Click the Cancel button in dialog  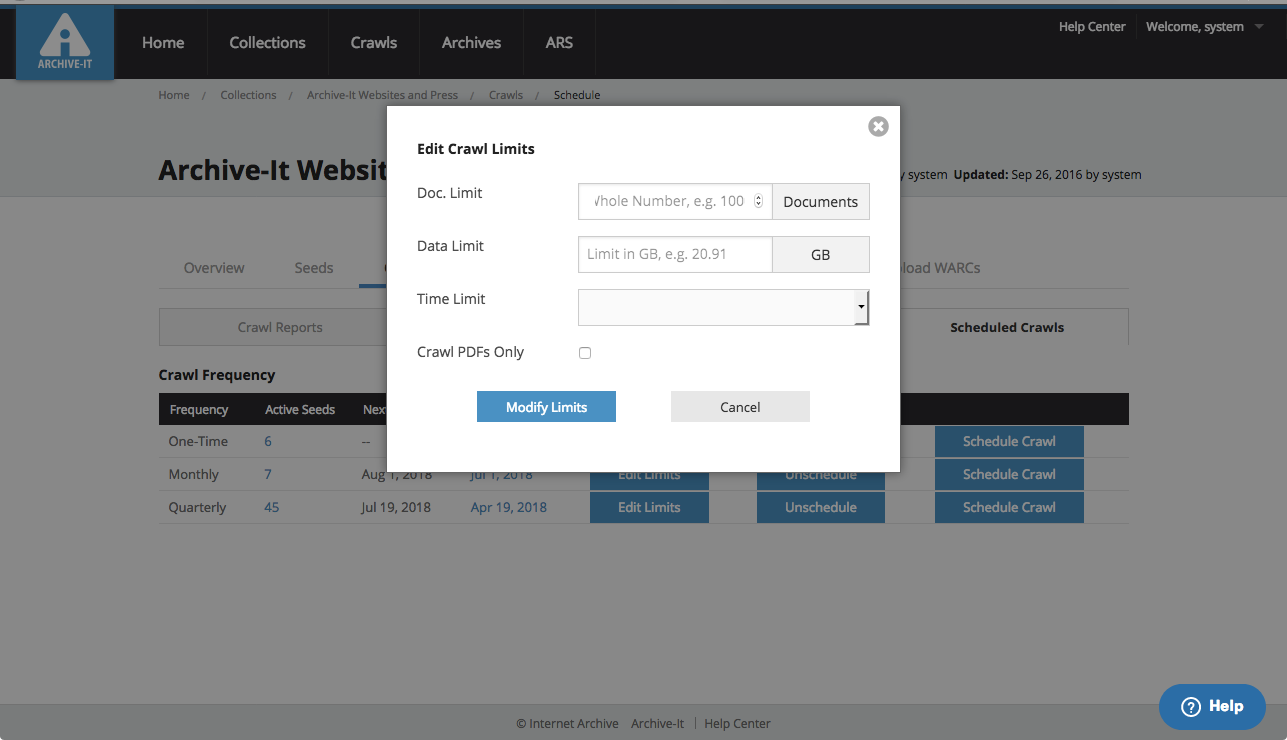[x=739, y=407]
